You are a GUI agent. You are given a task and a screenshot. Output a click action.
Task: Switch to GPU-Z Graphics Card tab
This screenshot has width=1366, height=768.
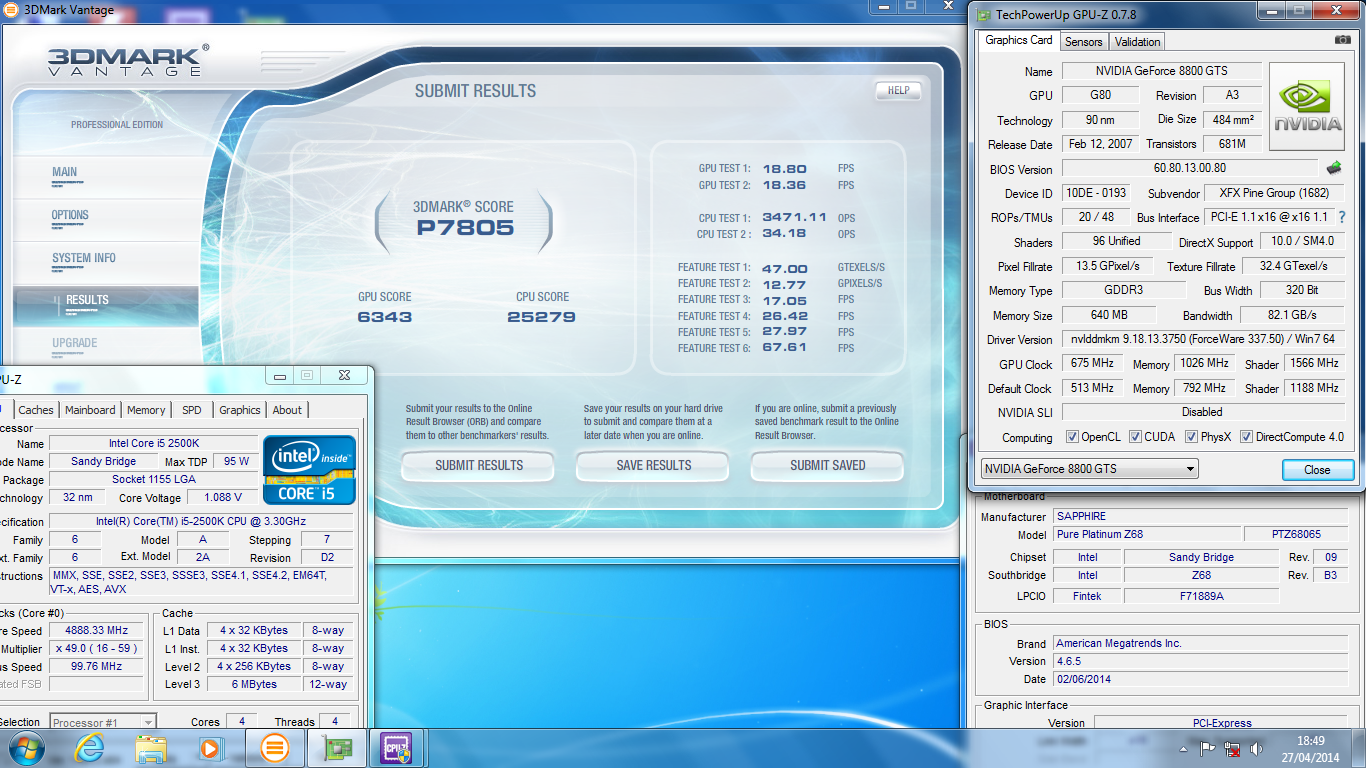[x=1018, y=40]
